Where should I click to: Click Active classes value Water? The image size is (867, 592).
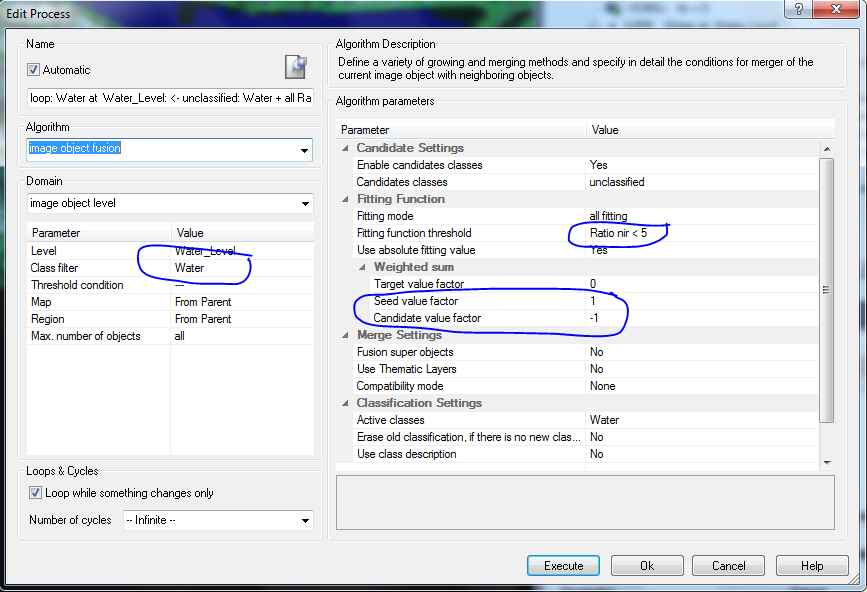coord(702,420)
